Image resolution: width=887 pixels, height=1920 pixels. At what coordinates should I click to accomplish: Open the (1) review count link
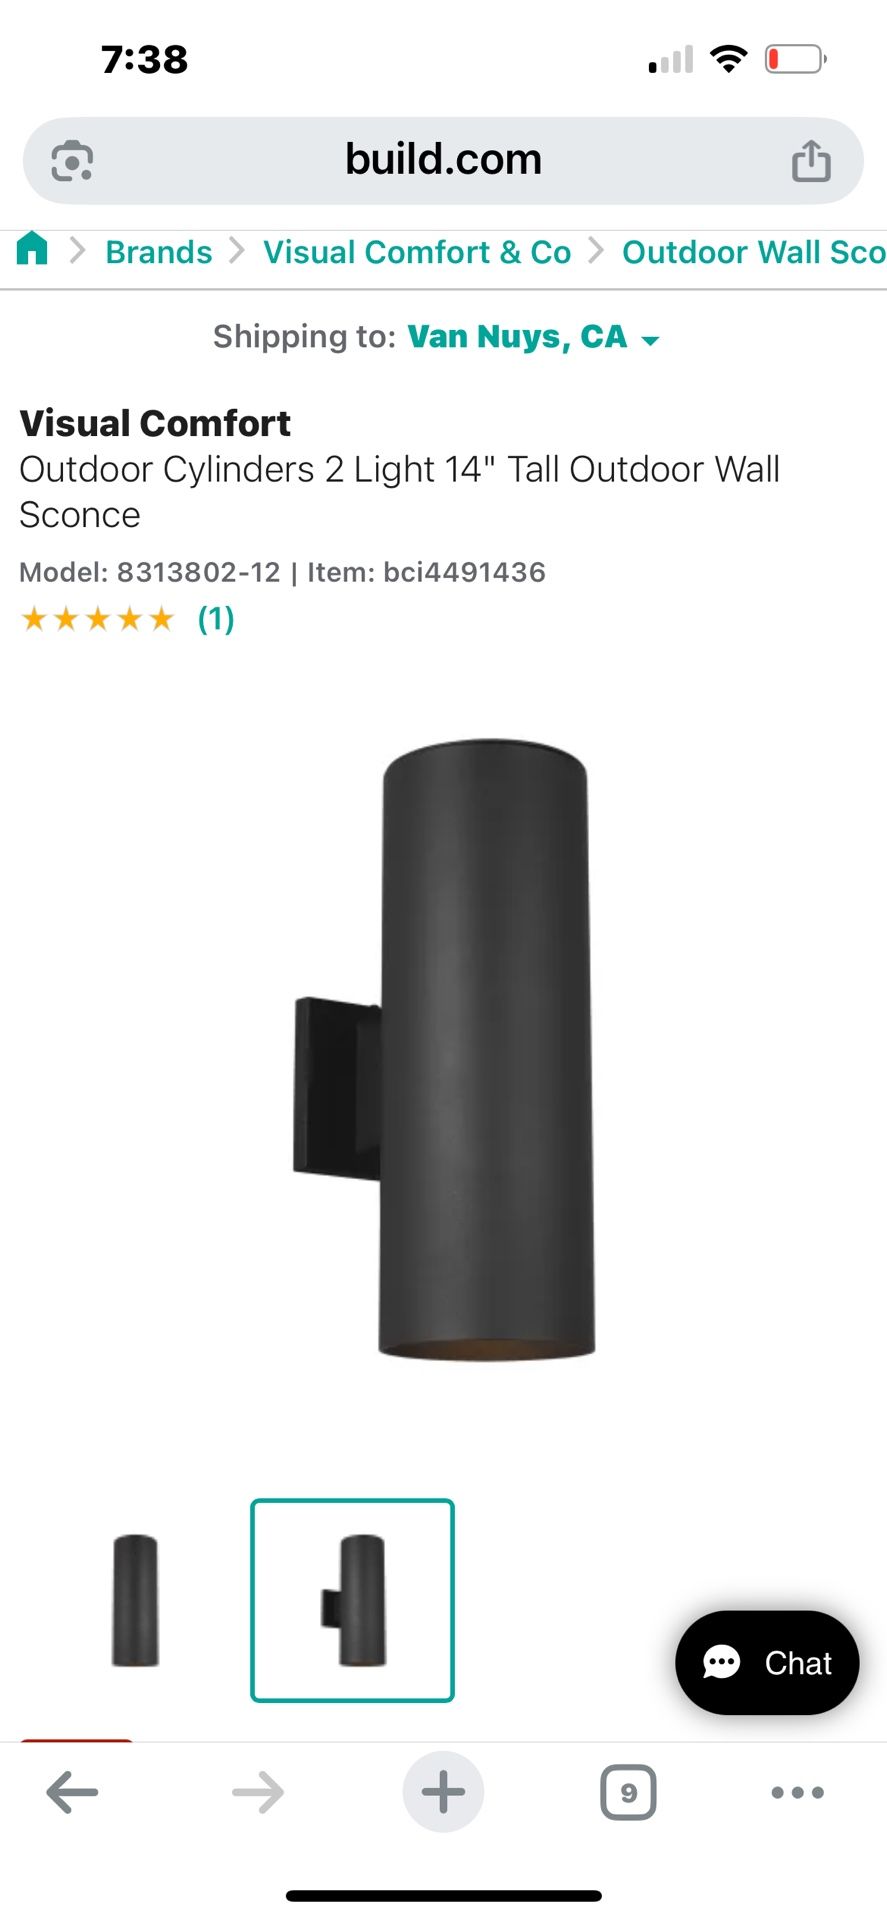point(216,619)
